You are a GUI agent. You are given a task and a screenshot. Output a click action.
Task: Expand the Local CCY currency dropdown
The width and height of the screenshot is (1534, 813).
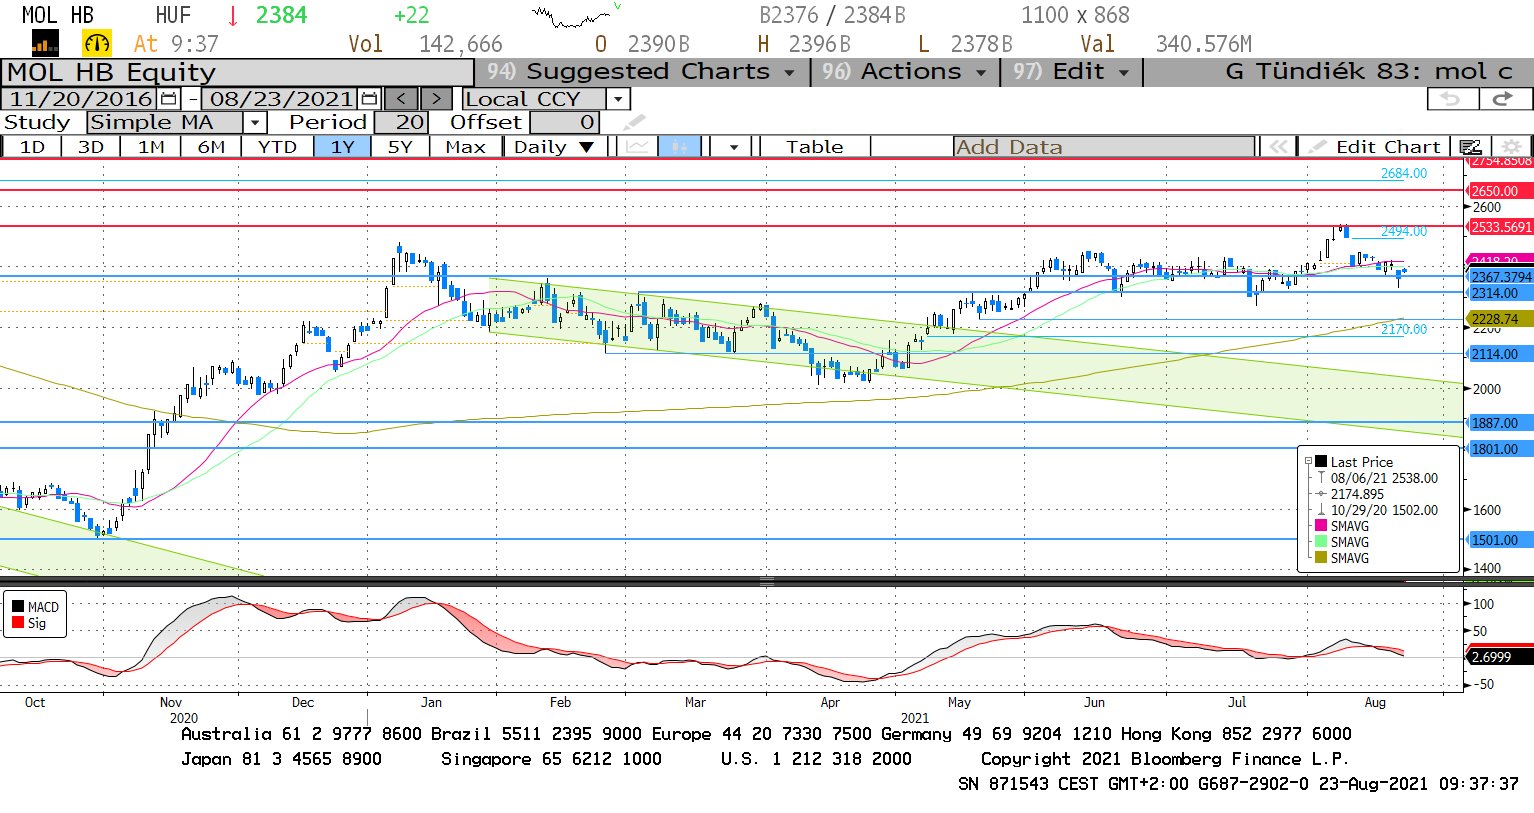pyautogui.click(x=618, y=99)
